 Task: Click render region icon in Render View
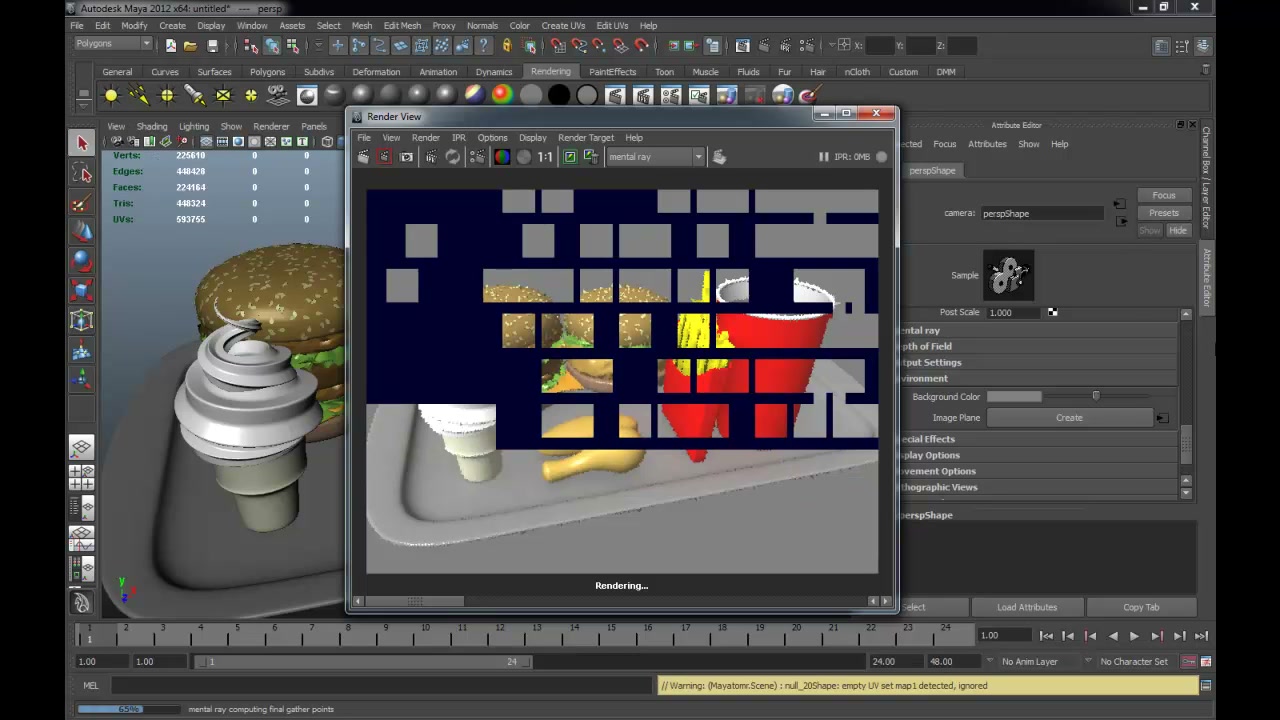(x=384, y=157)
